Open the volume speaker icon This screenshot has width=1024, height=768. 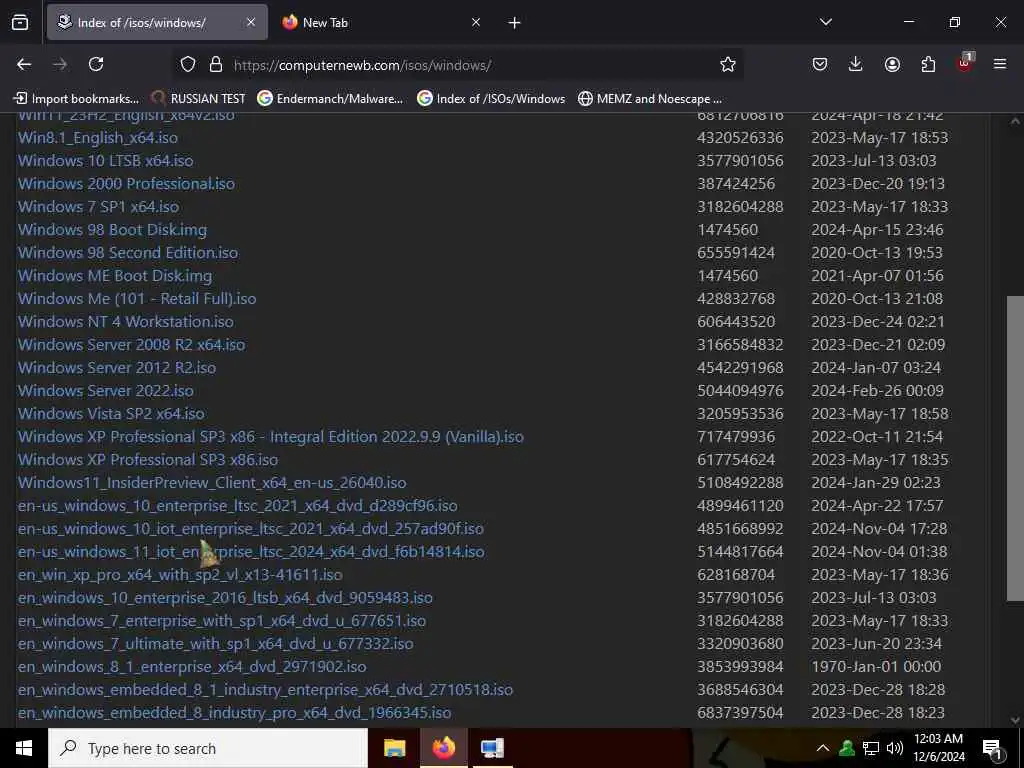(x=895, y=748)
